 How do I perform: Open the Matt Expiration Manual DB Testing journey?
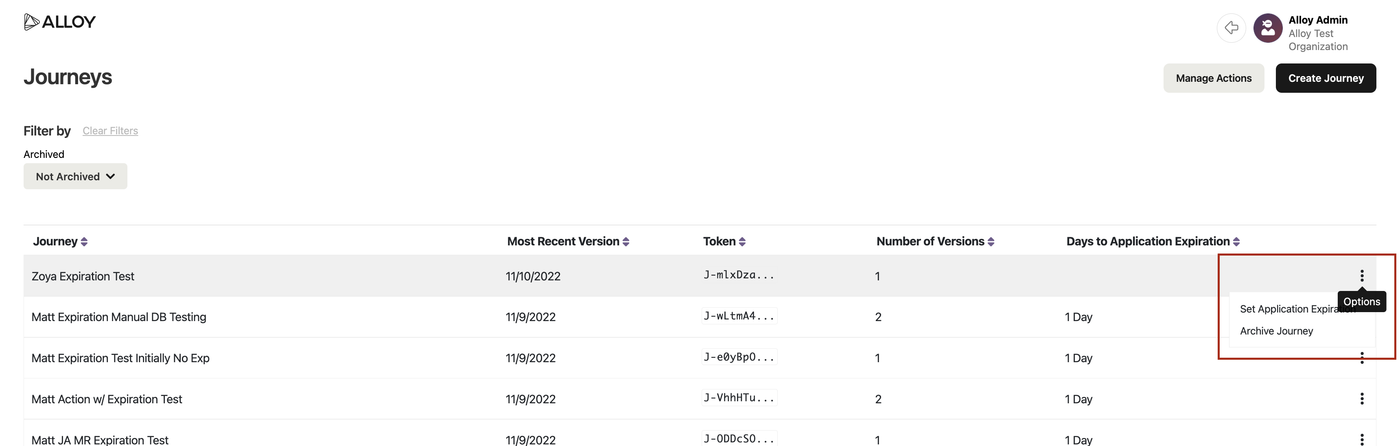point(119,317)
